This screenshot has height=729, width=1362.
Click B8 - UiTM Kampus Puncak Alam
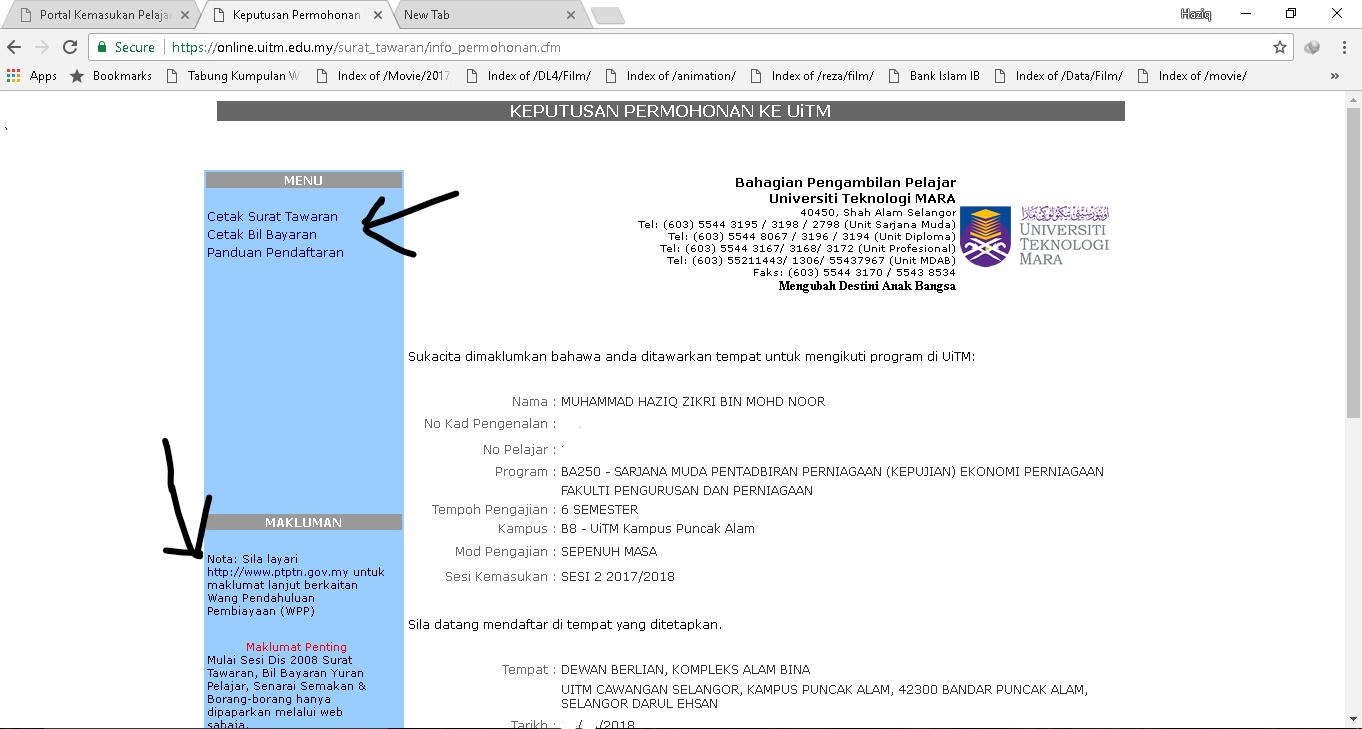[658, 529]
